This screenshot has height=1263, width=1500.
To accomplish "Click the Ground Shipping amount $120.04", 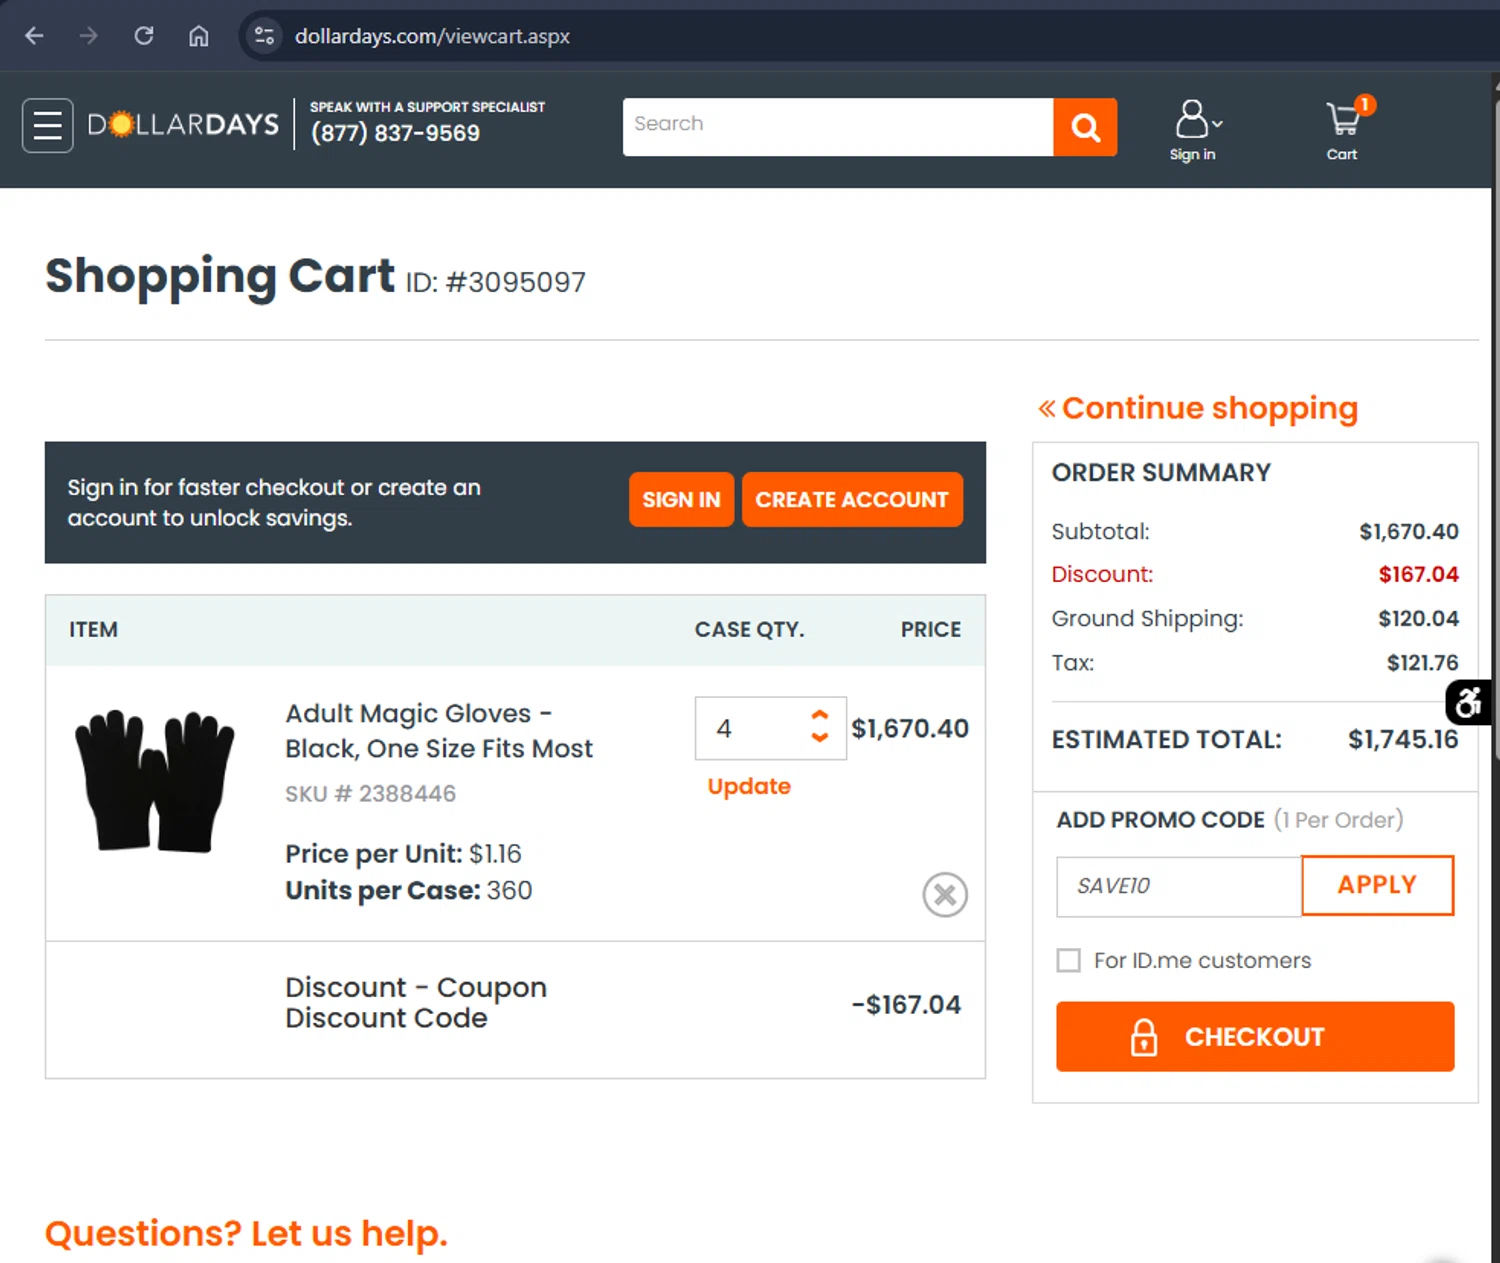I will click(x=1418, y=618).
